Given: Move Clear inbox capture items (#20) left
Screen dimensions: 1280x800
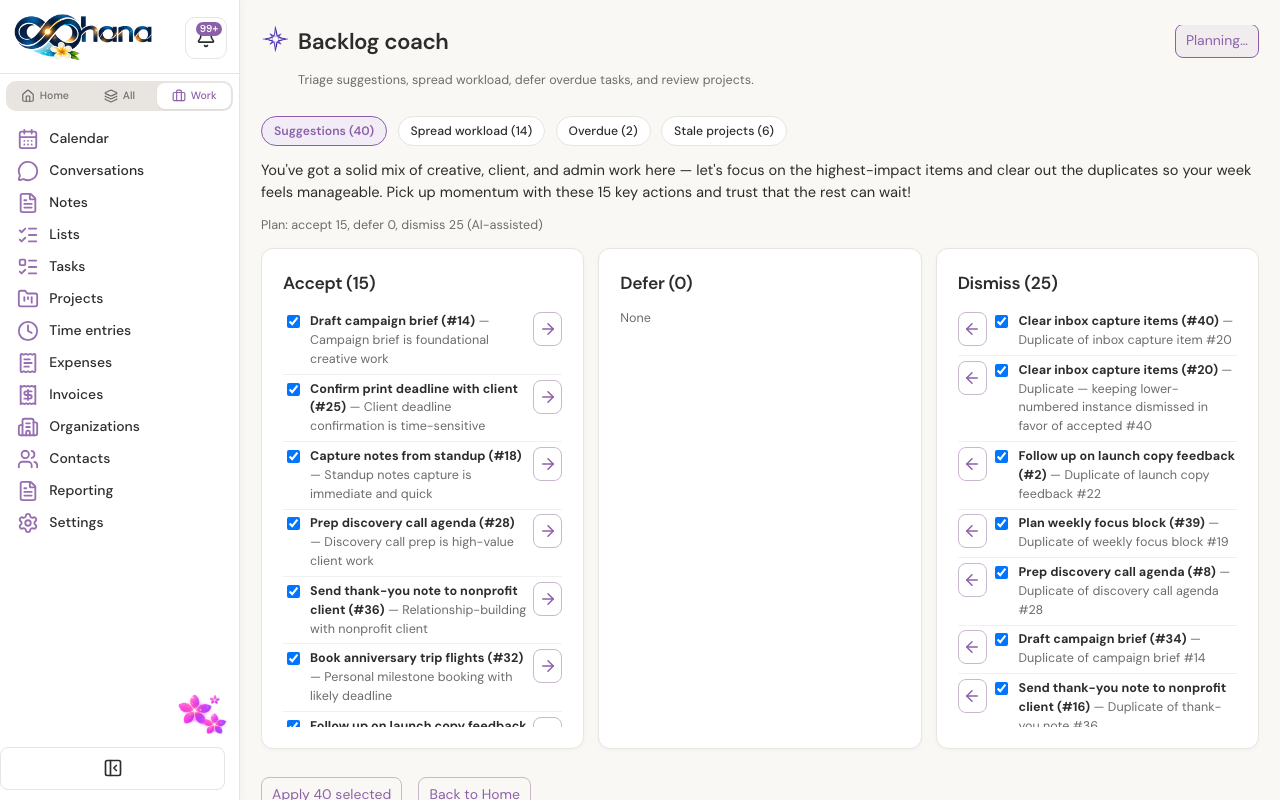Looking at the screenshot, I should pyautogui.click(x=972, y=378).
